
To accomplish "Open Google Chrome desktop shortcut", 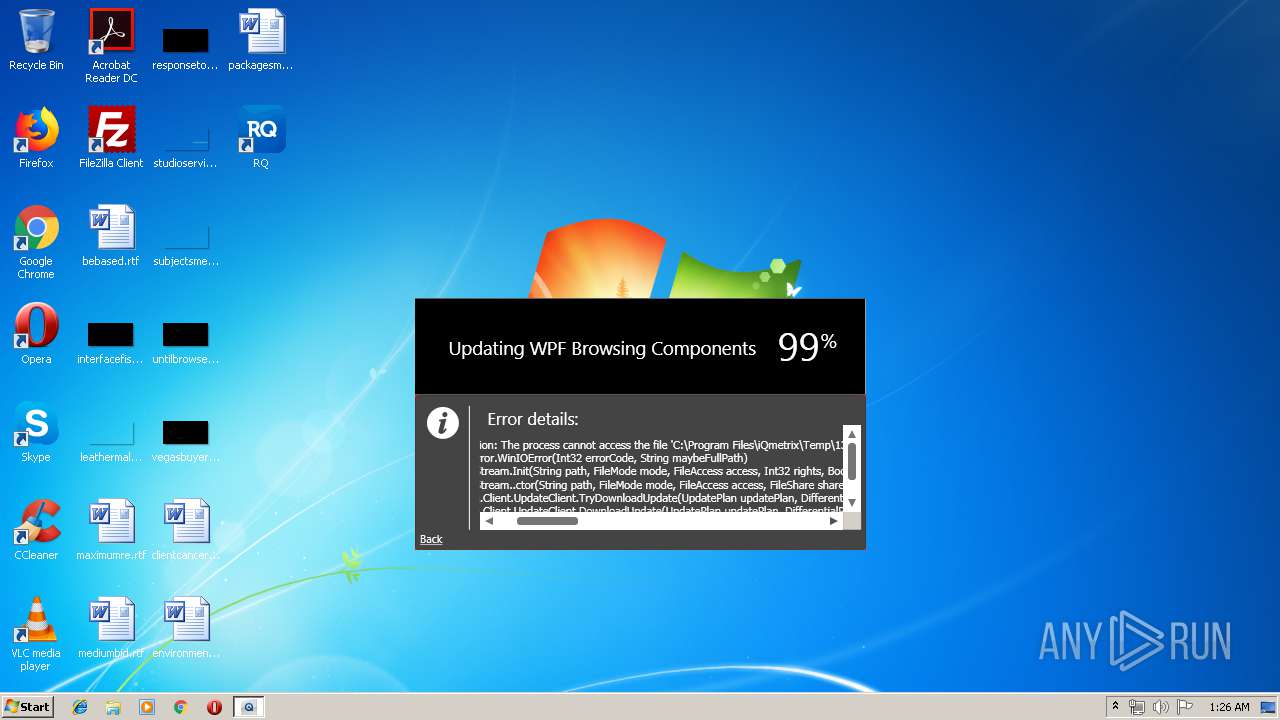I will coord(36,242).
